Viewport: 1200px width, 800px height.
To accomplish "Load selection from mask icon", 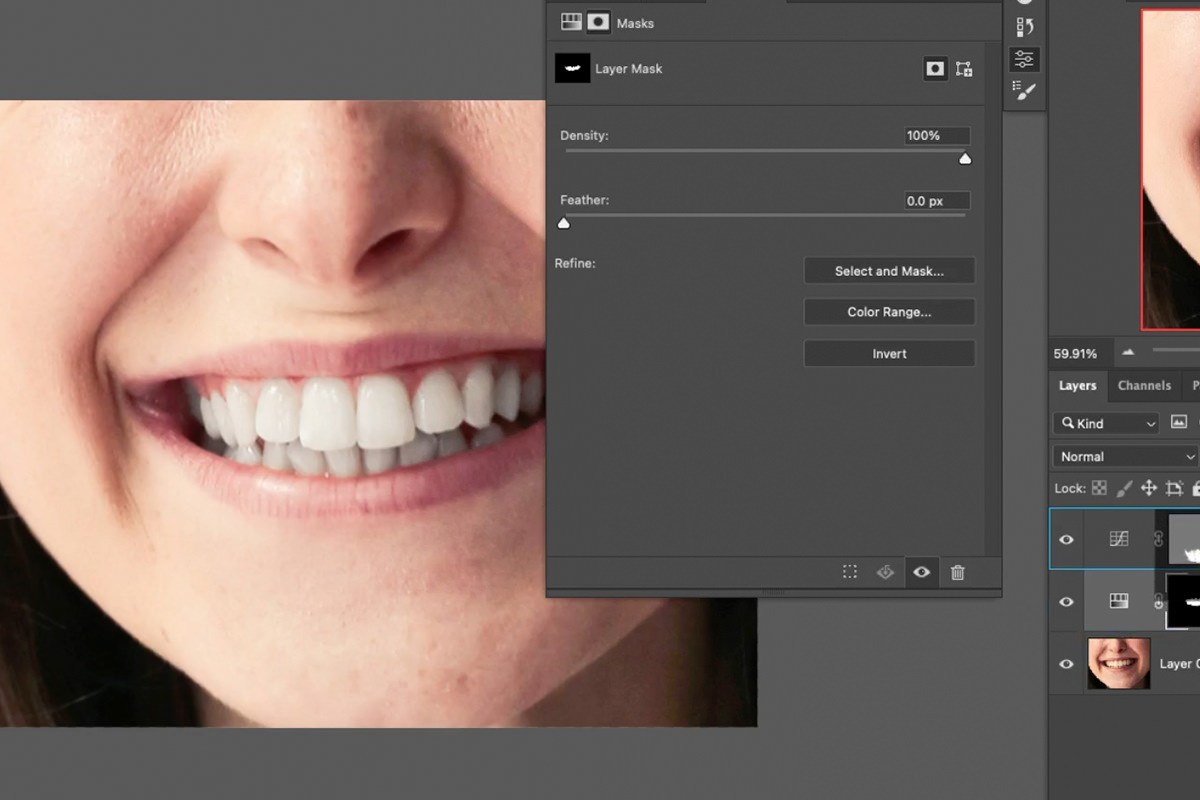I will point(850,572).
